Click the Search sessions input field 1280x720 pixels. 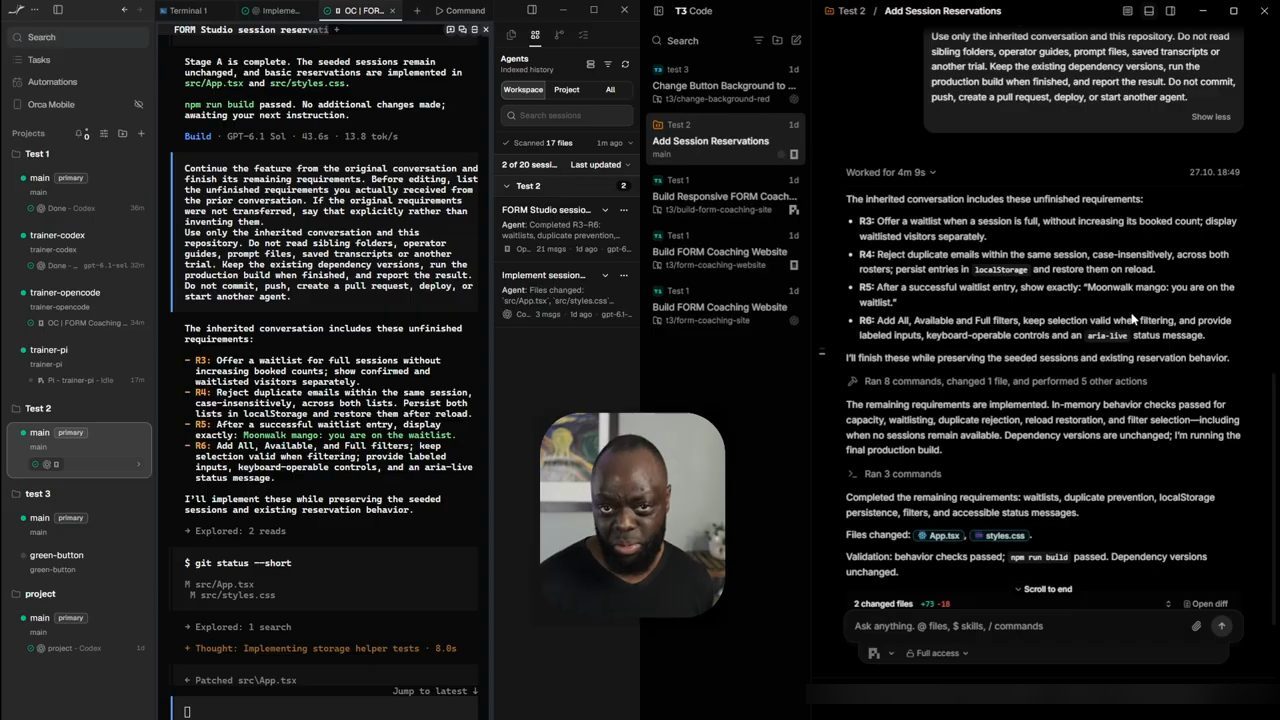tap(567, 115)
